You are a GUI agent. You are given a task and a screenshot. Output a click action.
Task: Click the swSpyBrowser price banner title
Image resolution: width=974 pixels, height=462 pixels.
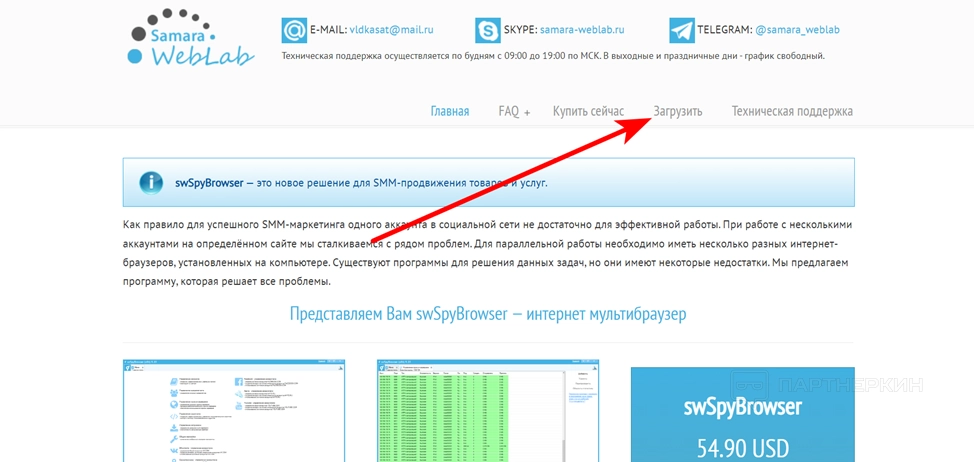[x=742, y=407]
